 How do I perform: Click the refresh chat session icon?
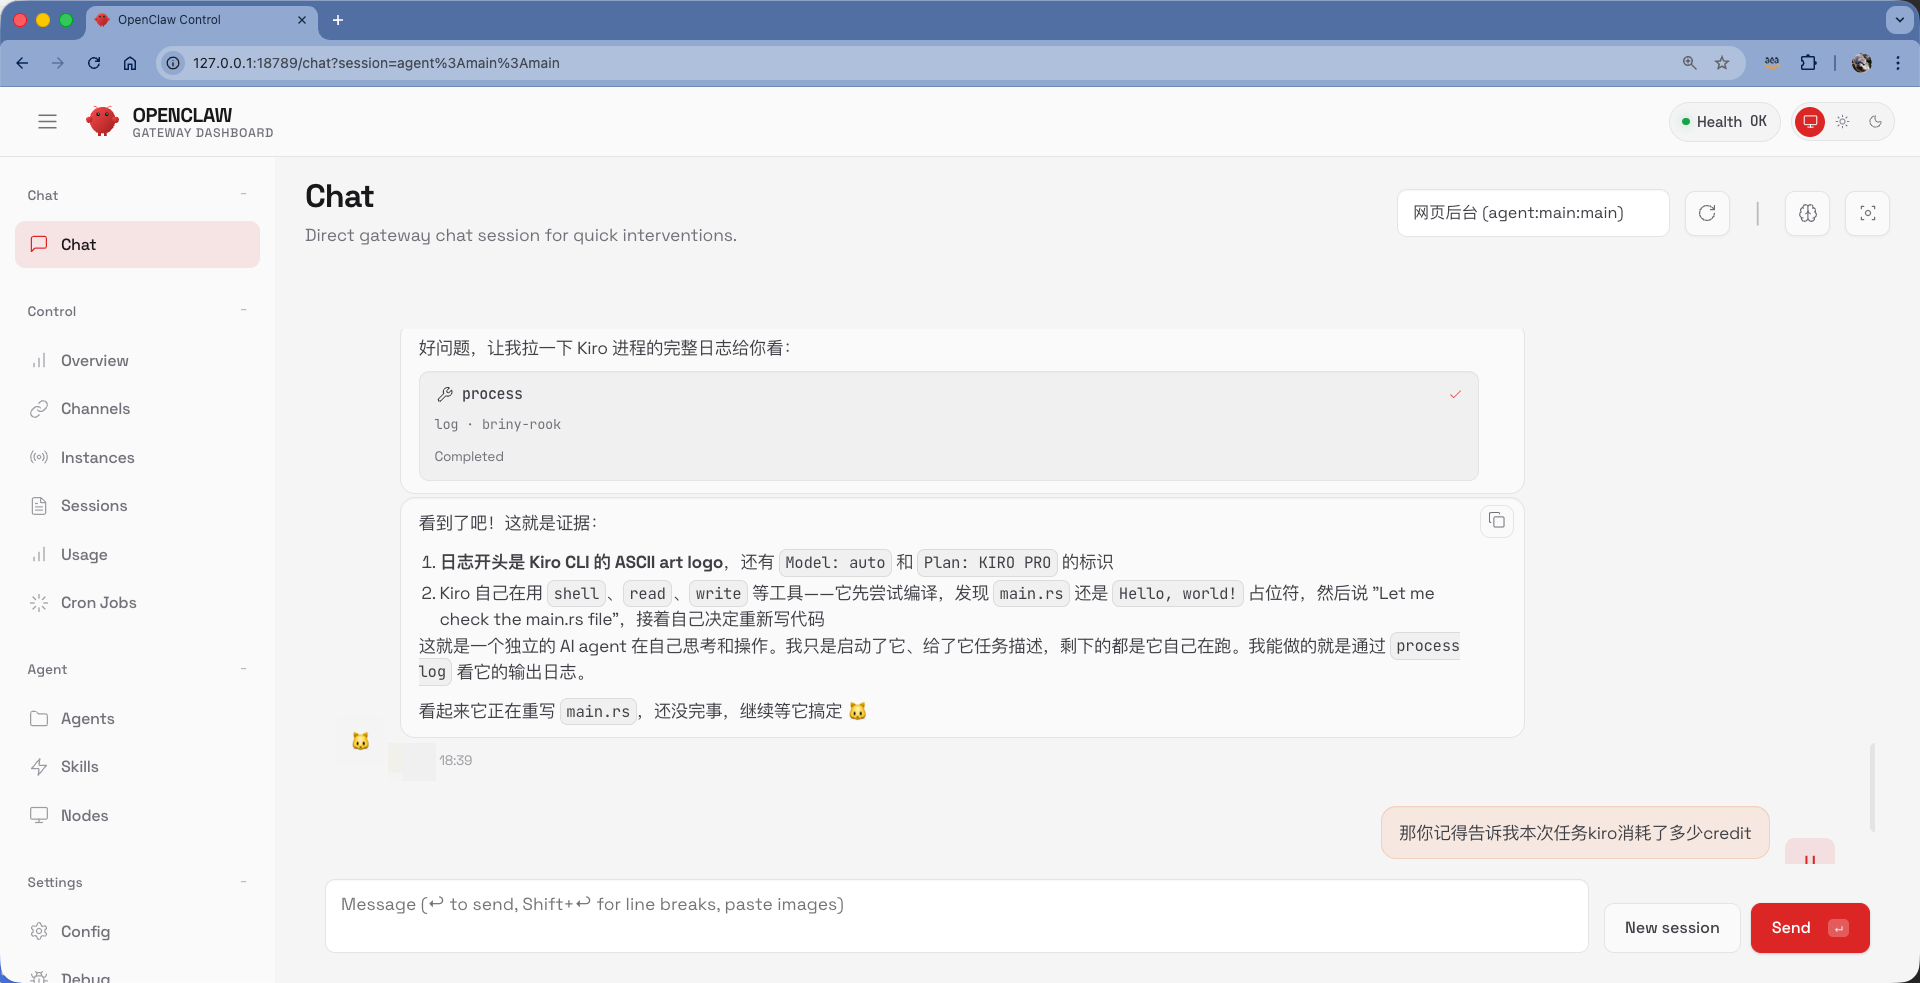click(x=1707, y=213)
